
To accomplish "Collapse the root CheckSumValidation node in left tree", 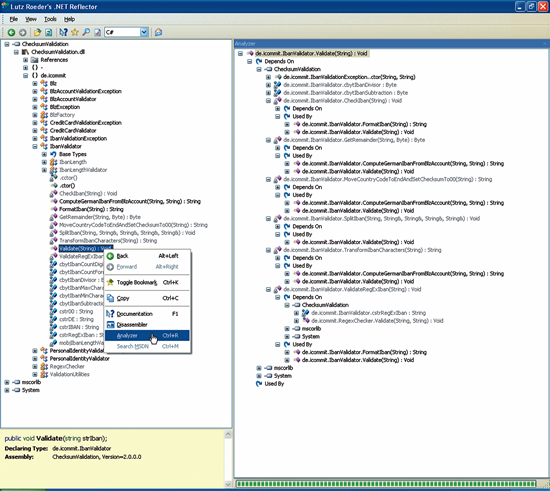I will pyautogui.click(x=7, y=44).
